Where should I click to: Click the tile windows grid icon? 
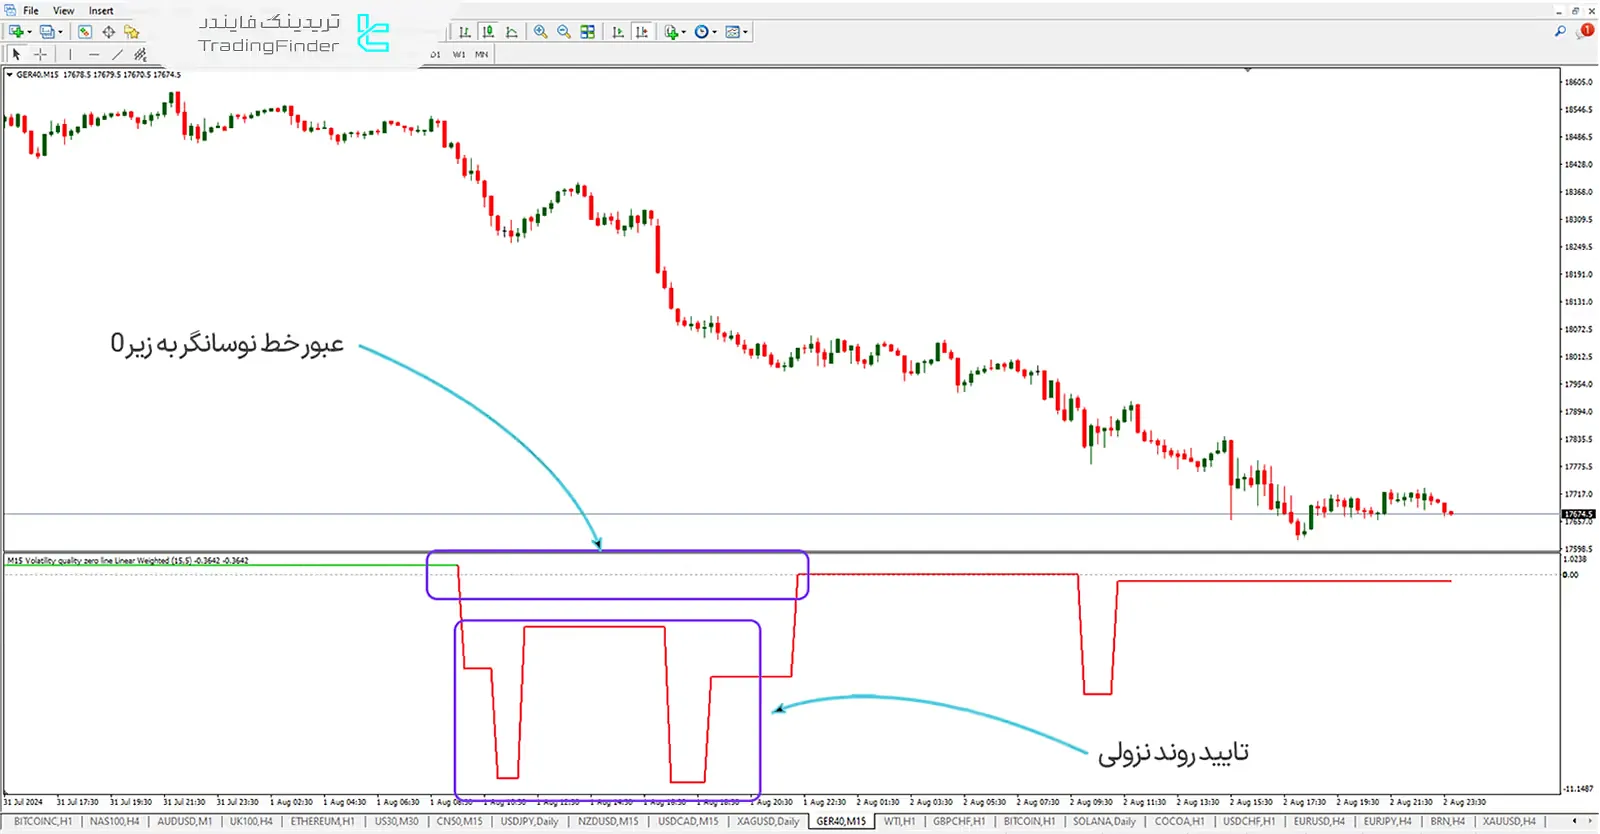588,32
